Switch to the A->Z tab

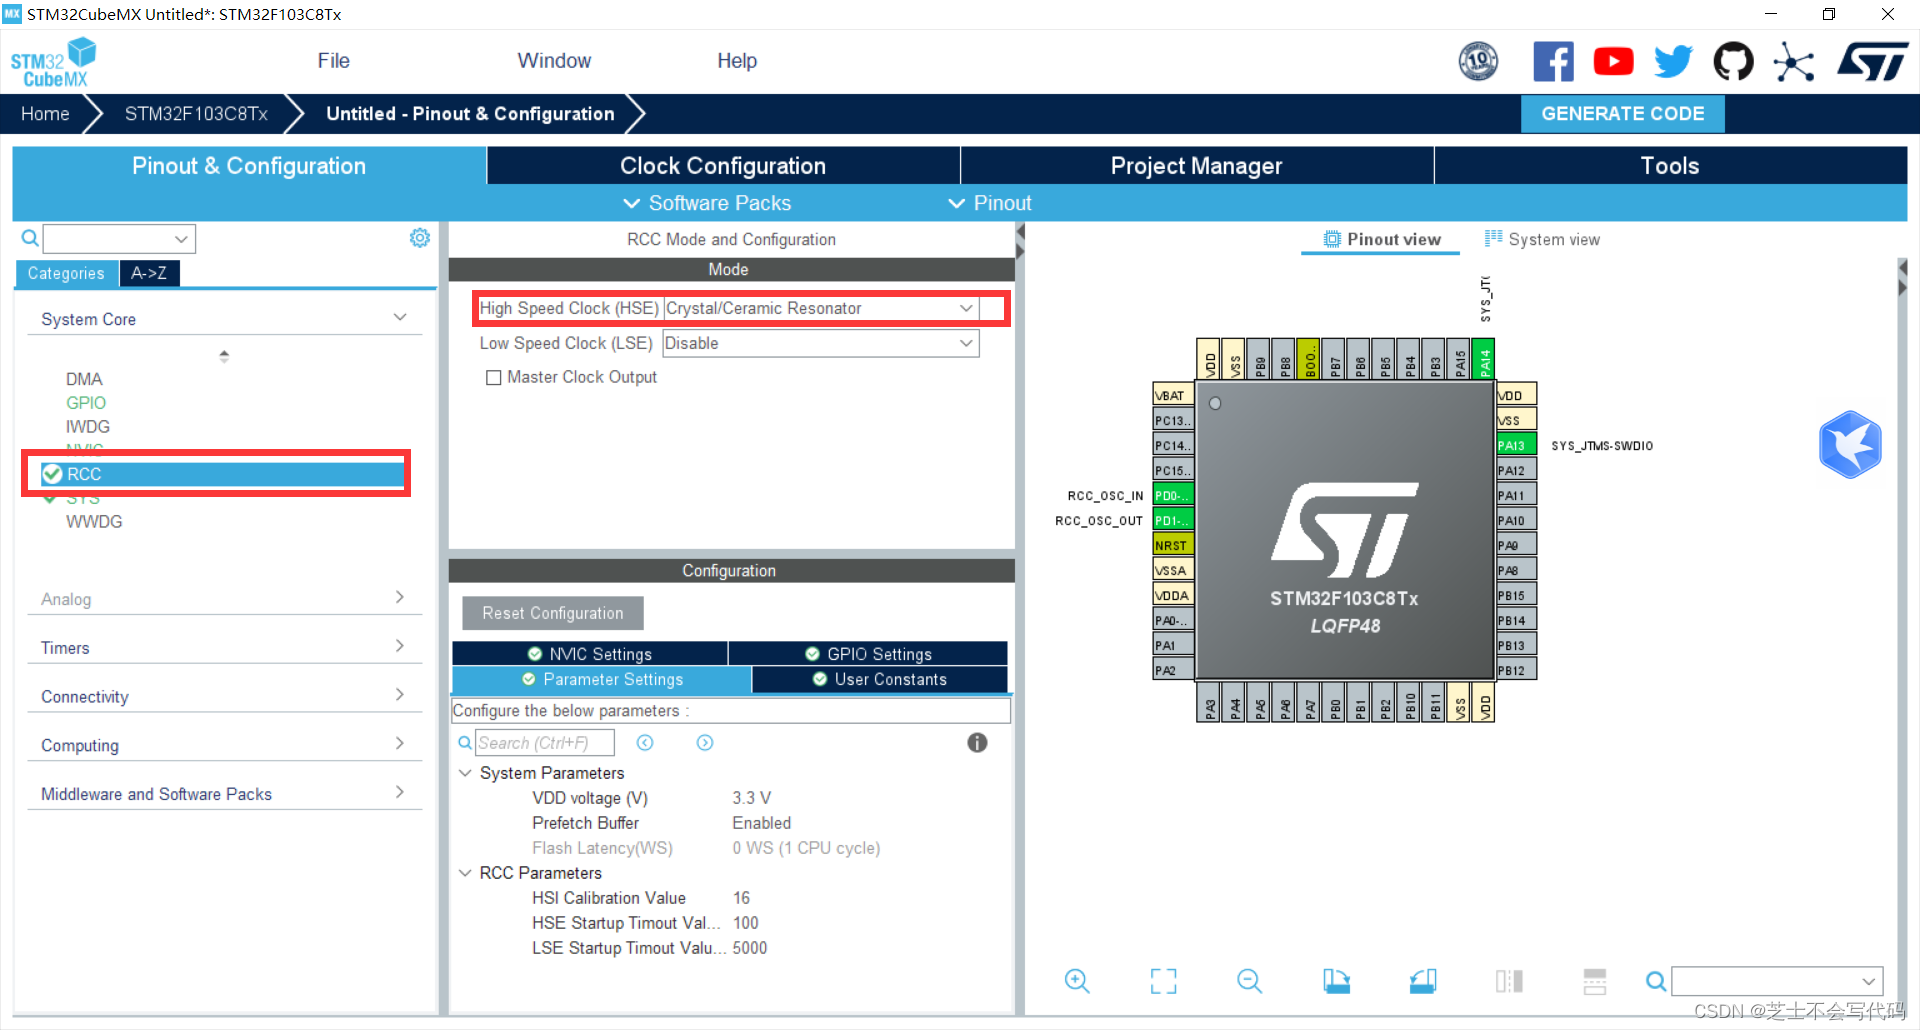pyautogui.click(x=149, y=273)
